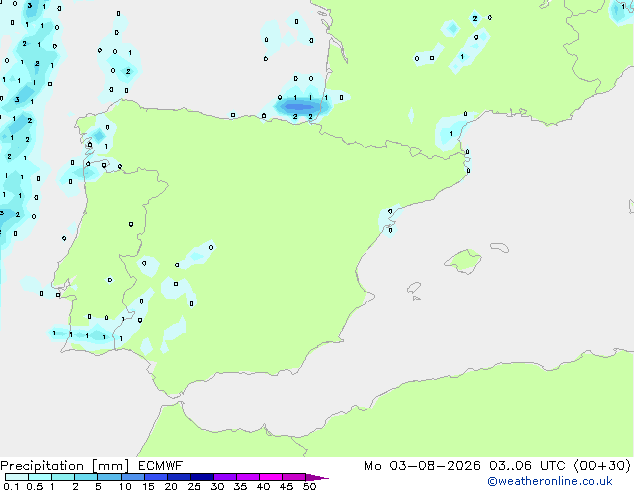Click the value 3 in top-left rain band
Screen dimensions: 634x490
[x=30, y=6]
